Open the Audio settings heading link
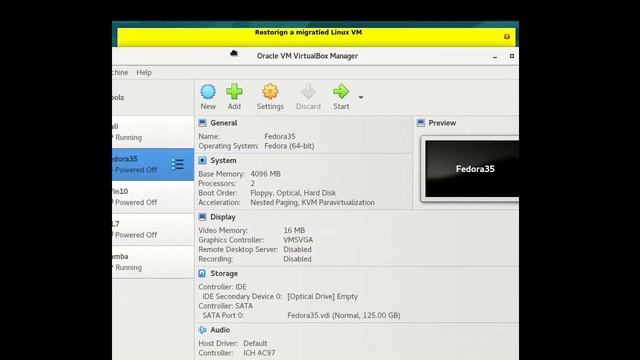The height and width of the screenshot is (360, 640). tap(220, 330)
